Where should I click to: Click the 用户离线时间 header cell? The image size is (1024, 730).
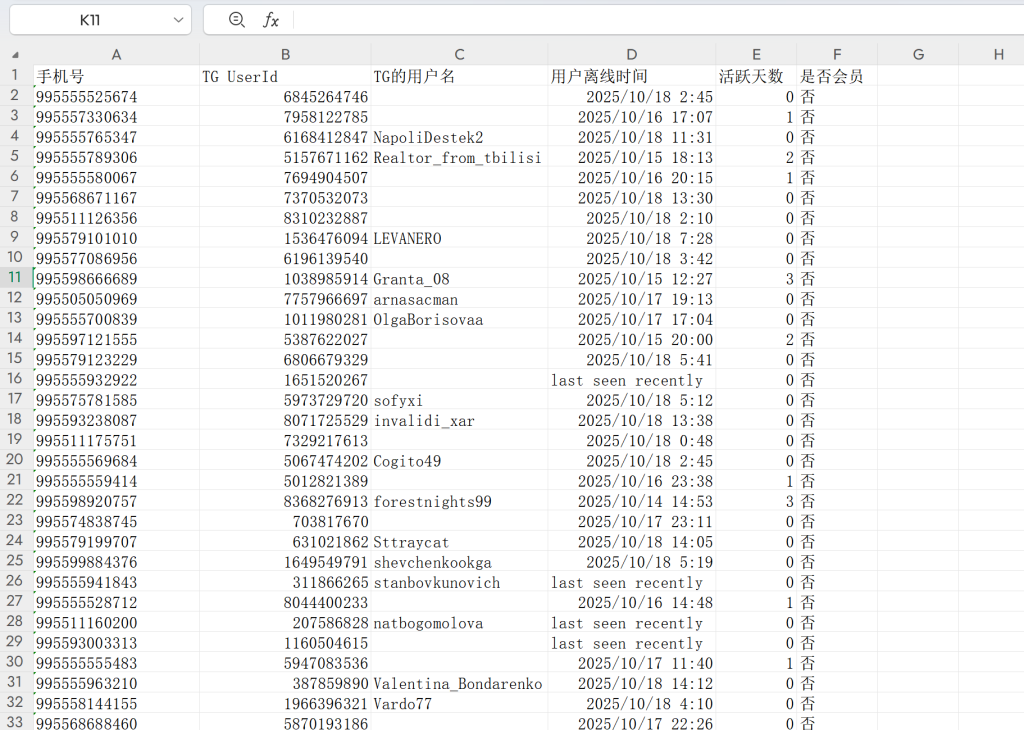(632, 76)
